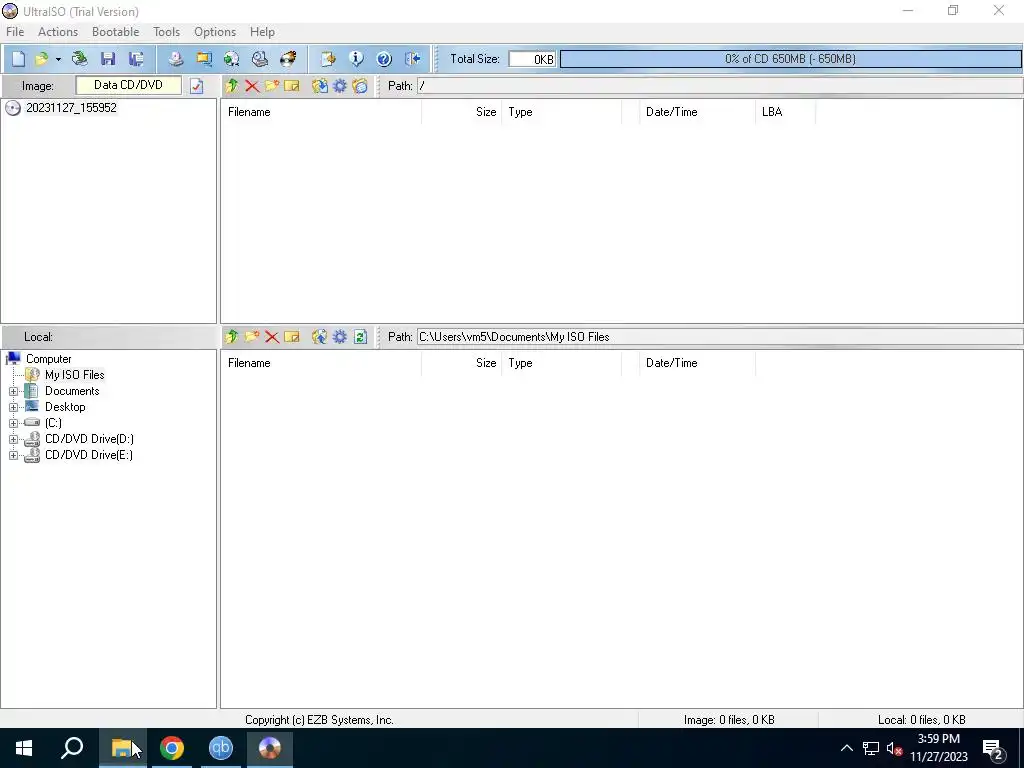The width and height of the screenshot is (1024, 768).
Task: Click the Total Size 0KB field
Action: pyautogui.click(x=532, y=59)
